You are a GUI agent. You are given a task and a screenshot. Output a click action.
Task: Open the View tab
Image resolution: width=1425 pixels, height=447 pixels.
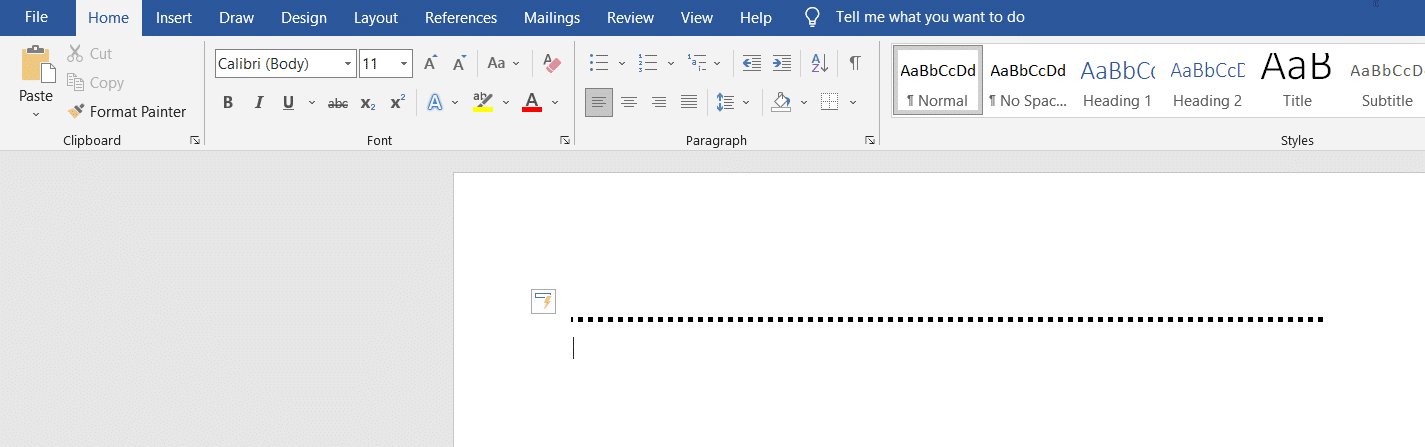coord(697,17)
